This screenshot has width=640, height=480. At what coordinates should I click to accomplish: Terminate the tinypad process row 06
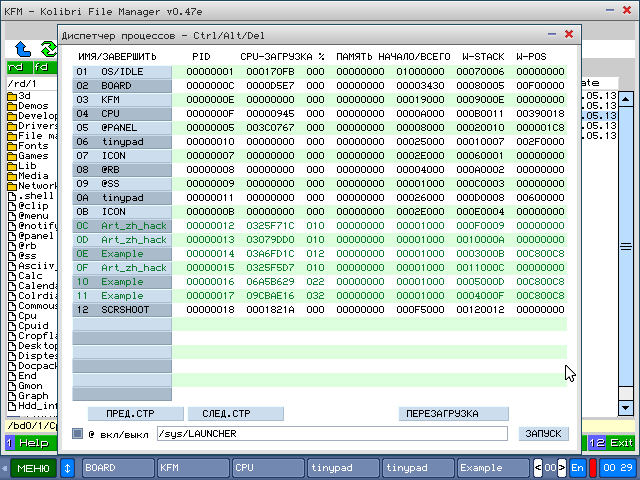(122, 141)
